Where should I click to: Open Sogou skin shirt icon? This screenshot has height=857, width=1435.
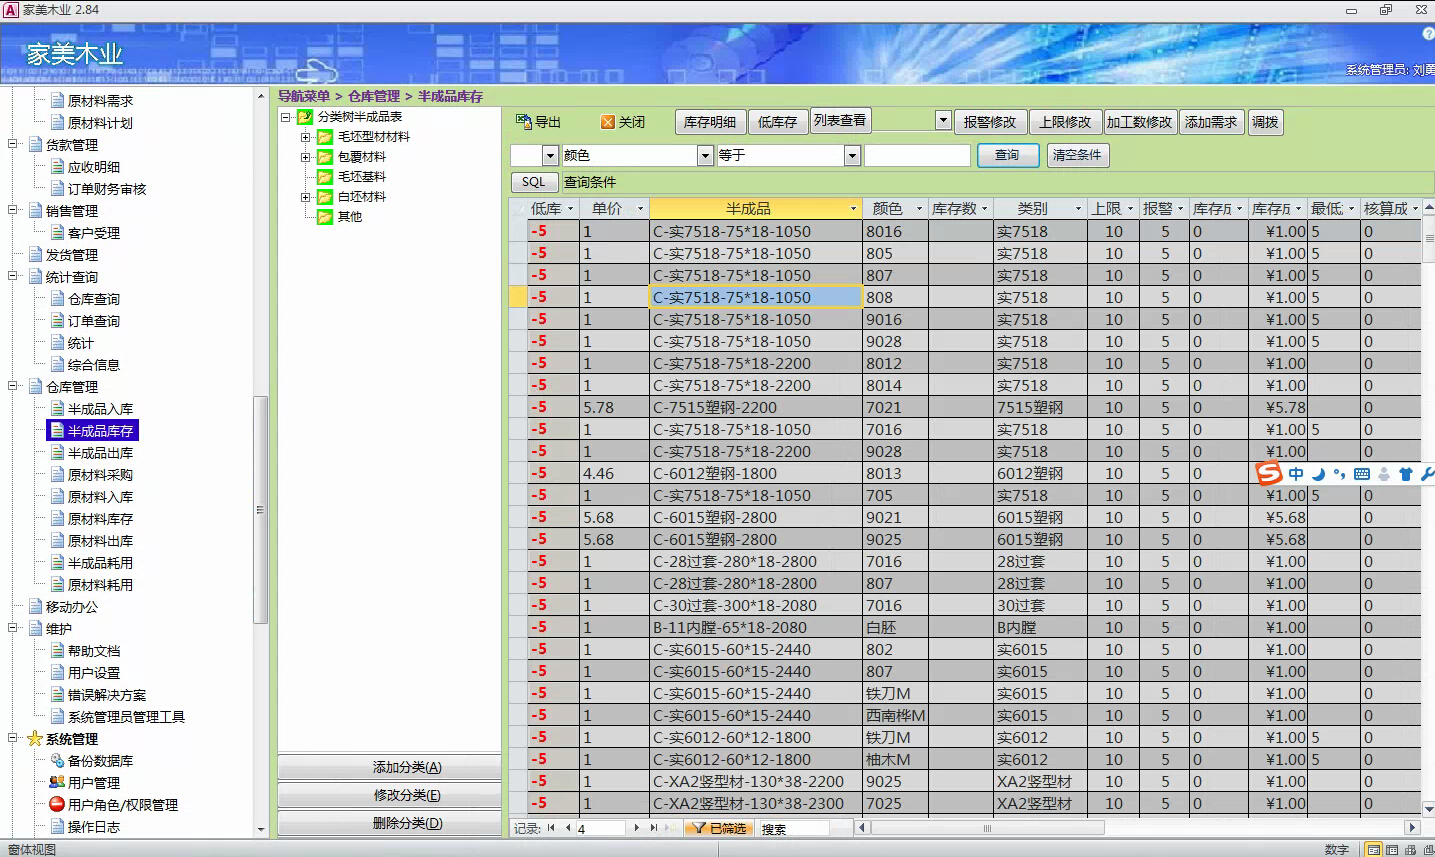point(1406,474)
